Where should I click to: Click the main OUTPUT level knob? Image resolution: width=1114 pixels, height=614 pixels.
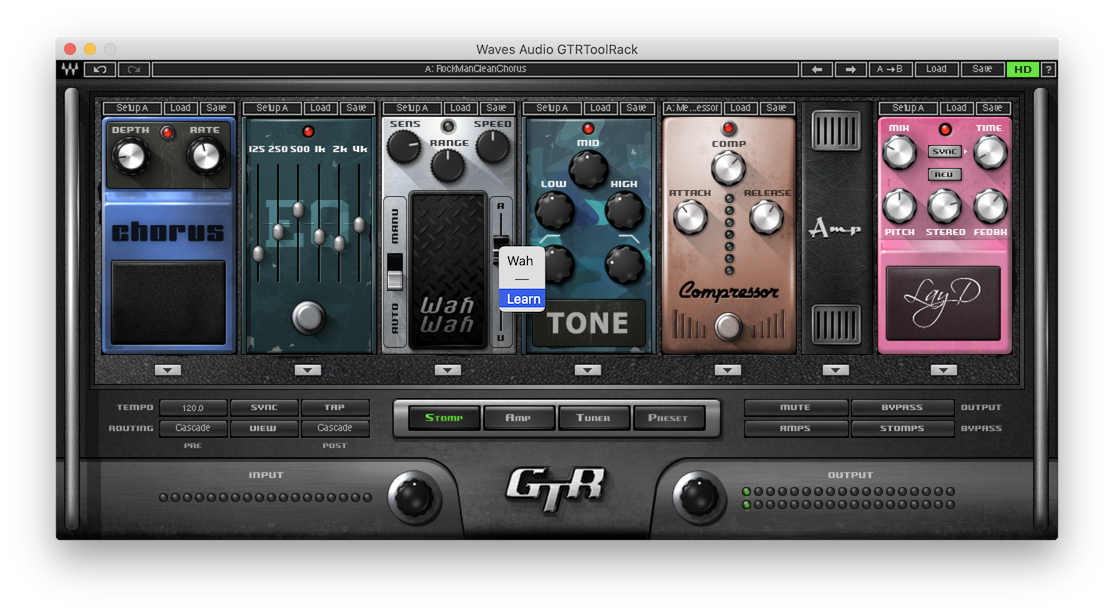click(x=698, y=496)
